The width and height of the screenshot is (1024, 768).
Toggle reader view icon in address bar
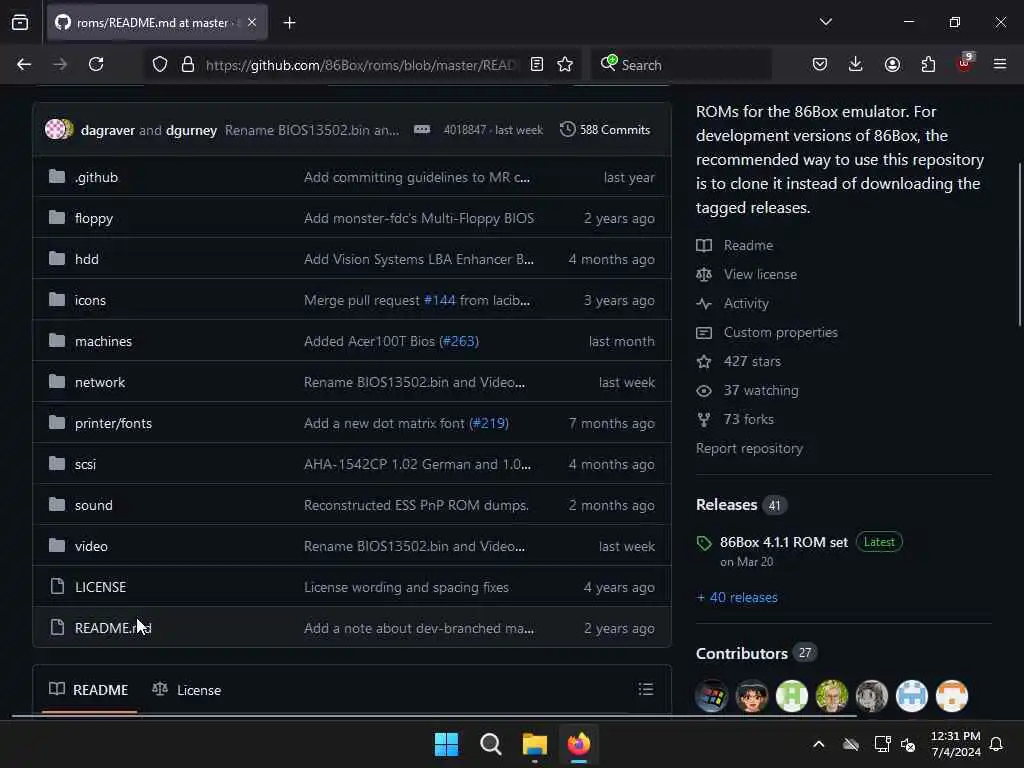537,64
